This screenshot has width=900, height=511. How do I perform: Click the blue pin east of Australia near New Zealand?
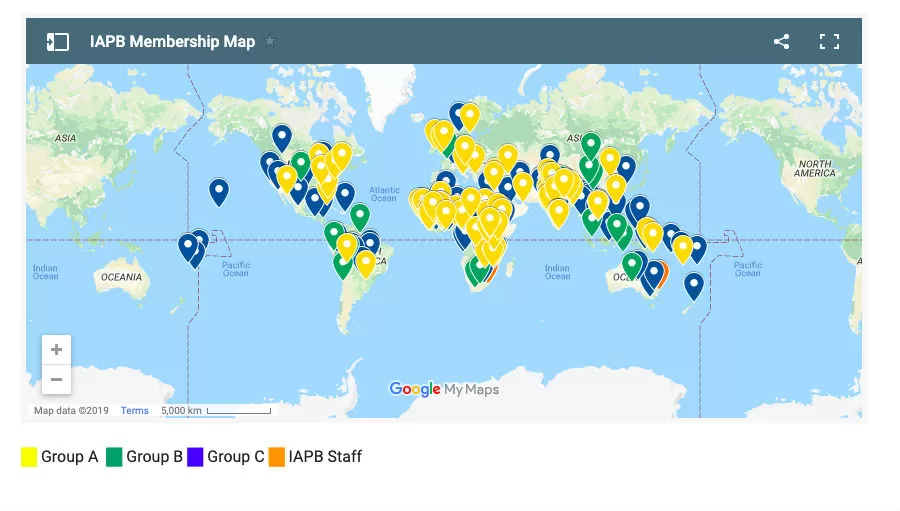694,287
